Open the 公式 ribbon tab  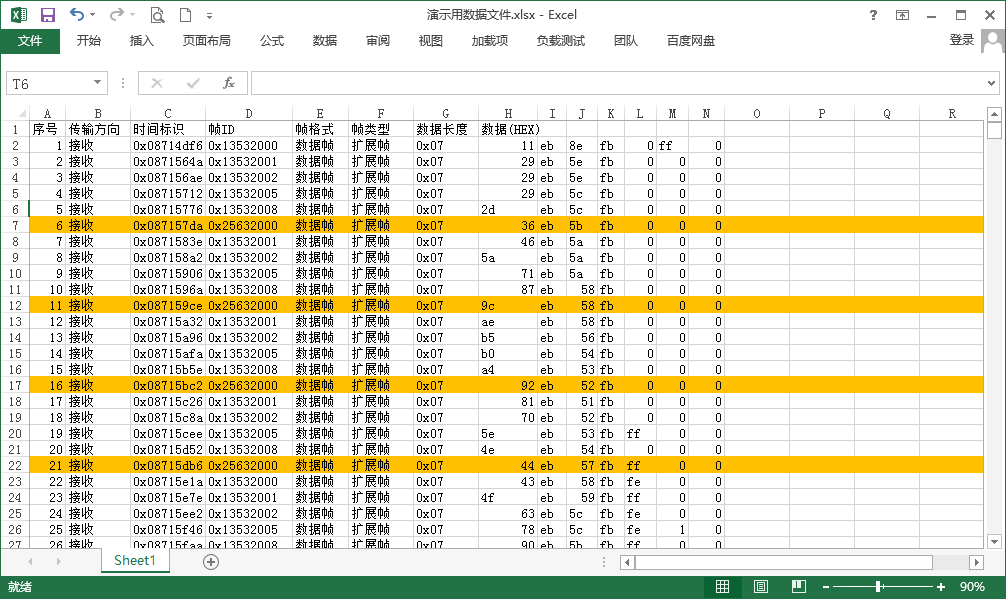(272, 41)
